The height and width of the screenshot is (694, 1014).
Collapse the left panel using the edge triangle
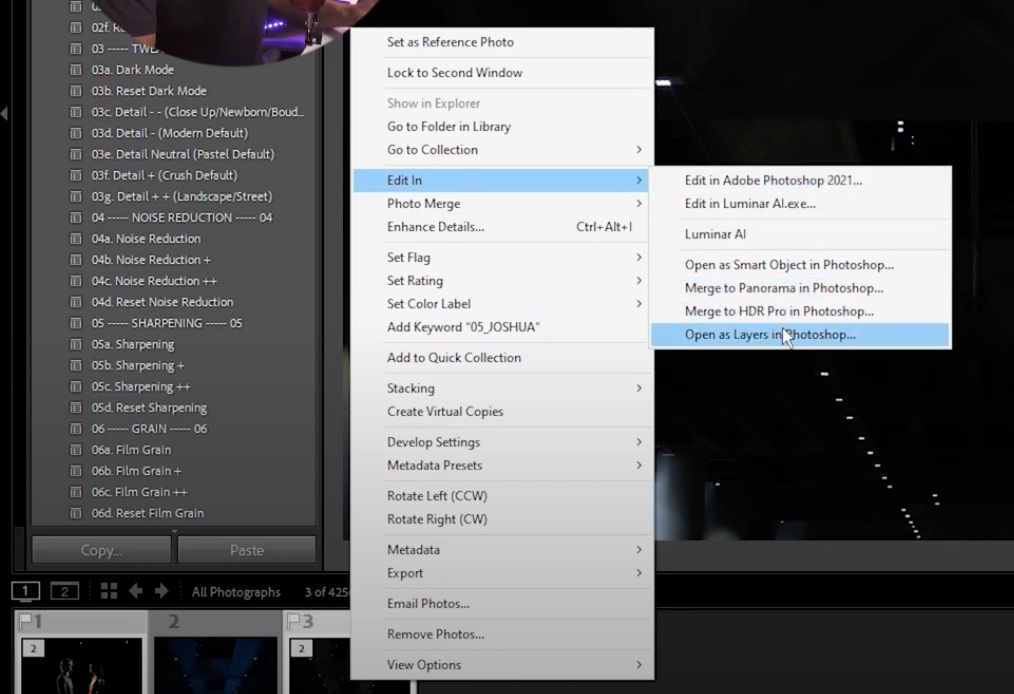click(x=5, y=115)
